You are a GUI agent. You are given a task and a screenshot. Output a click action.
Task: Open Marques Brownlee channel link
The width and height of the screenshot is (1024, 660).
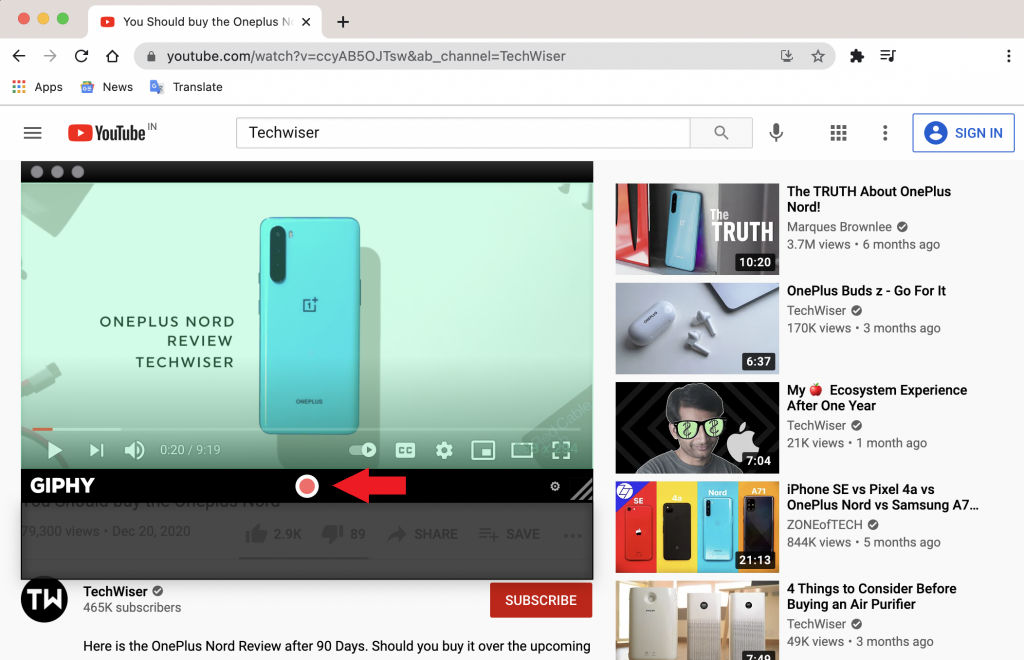pyautogui.click(x=839, y=227)
